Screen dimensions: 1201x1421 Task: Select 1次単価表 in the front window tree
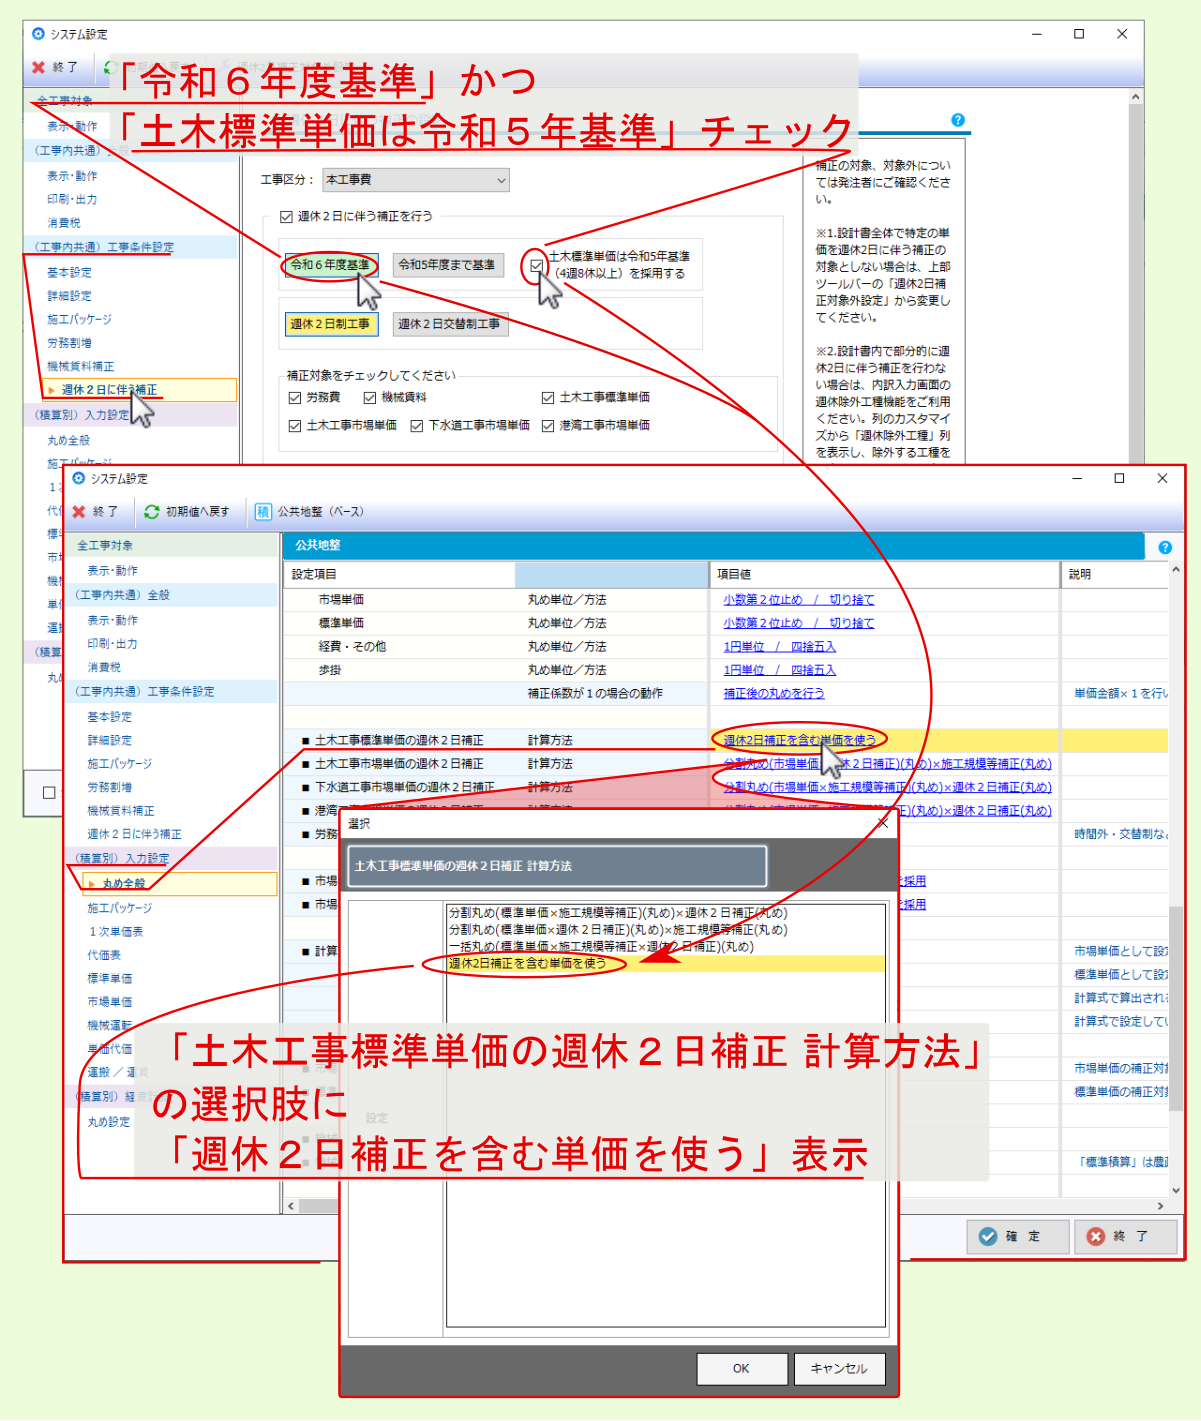coord(116,931)
